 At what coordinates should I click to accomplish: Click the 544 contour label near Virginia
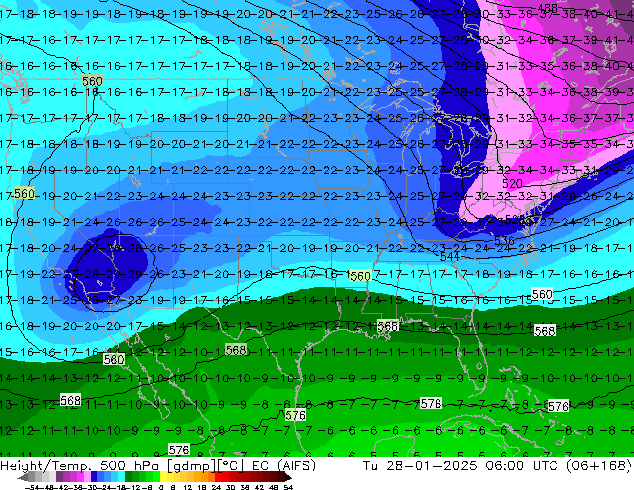[x=450, y=257]
